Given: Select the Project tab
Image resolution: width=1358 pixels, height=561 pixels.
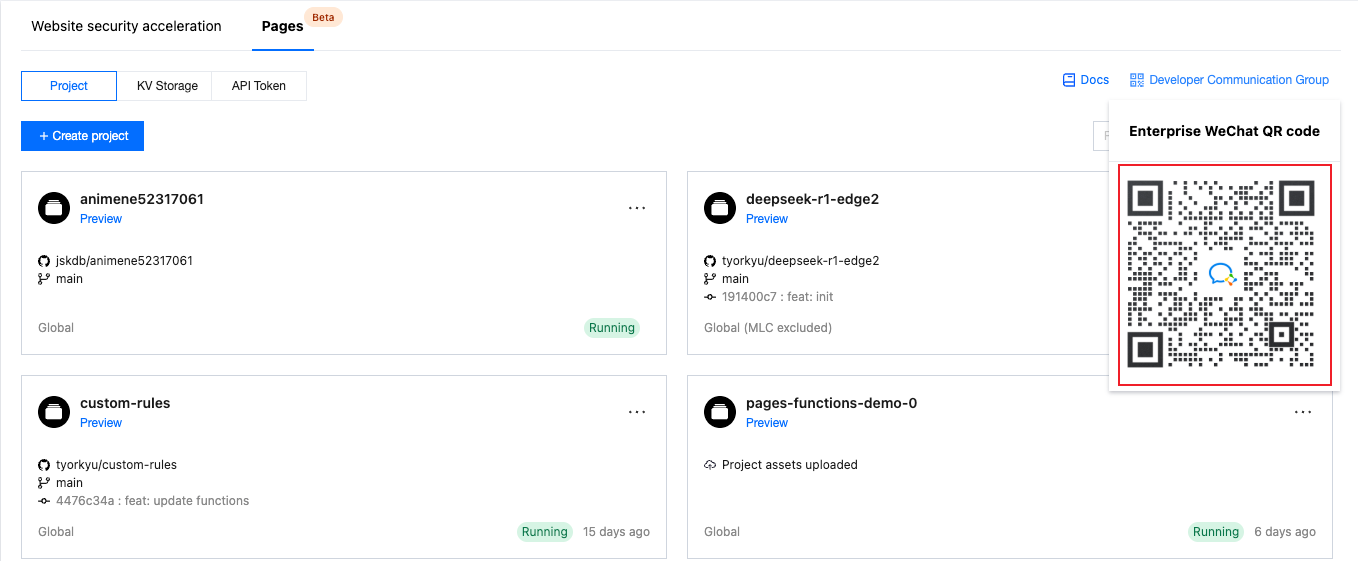Looking at the screenshot, I should [x=69, y=86].
